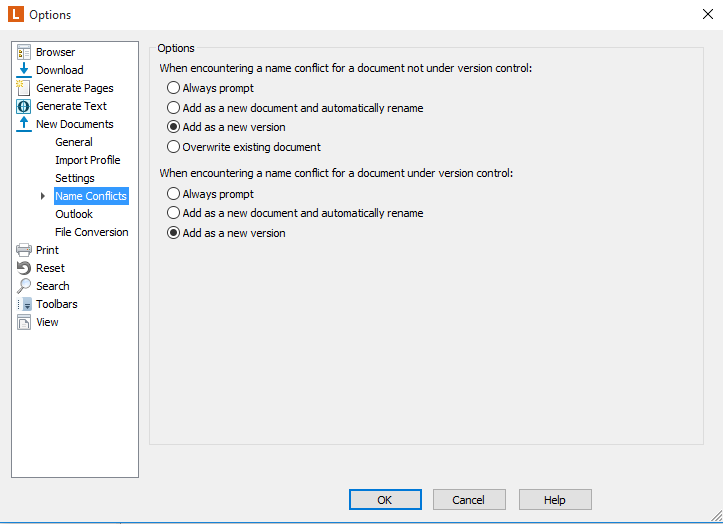Open the Search options category
The width and height of the screenshot is (723, 524).
53,286
